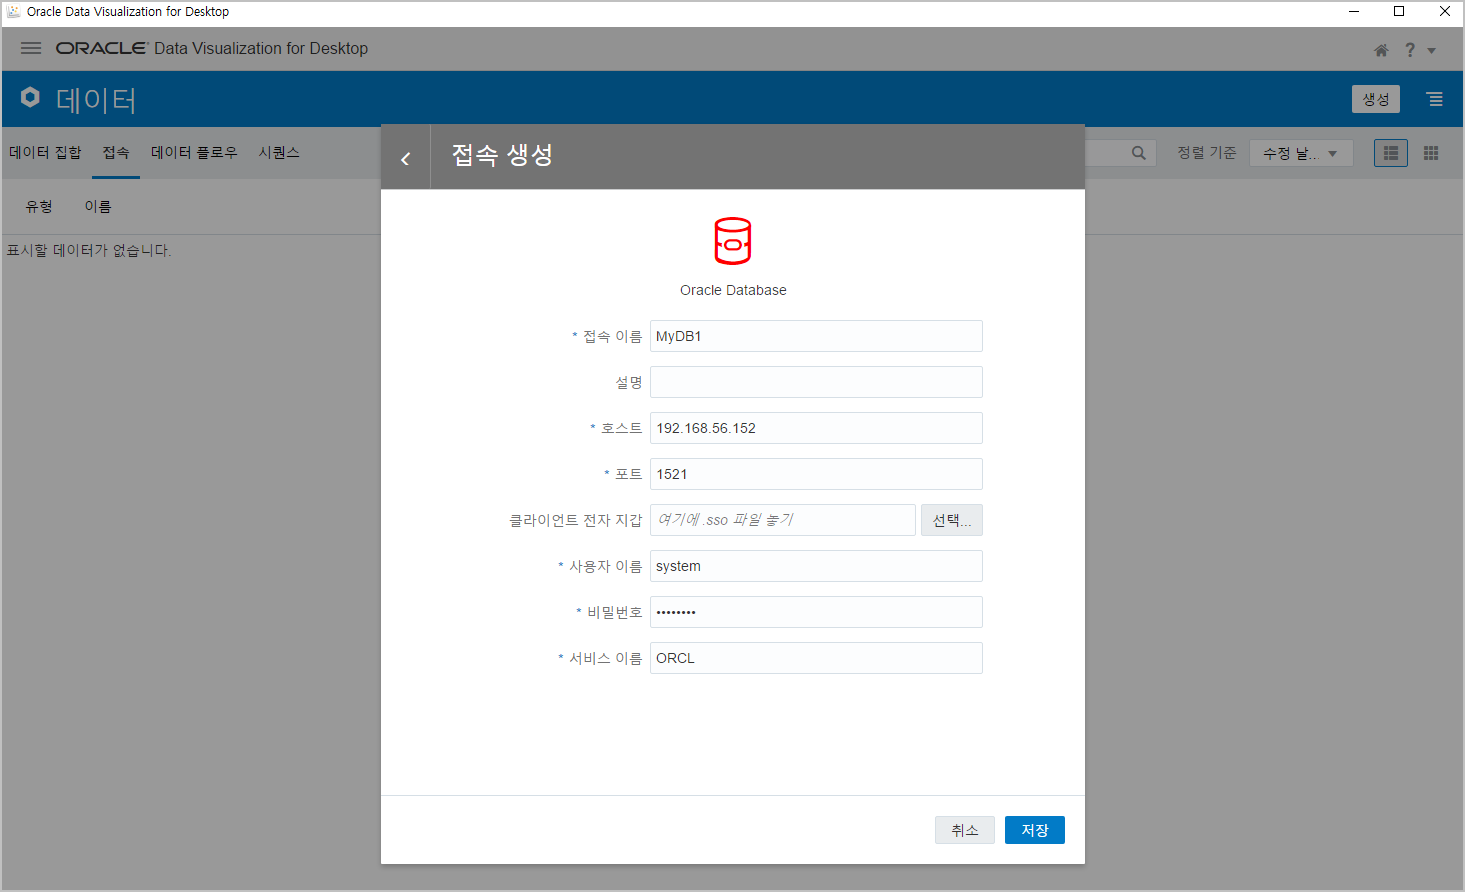Click the 서비스 이름 field with ORCL
Viewport: 1465px width, 892px height.
(816, 658)
